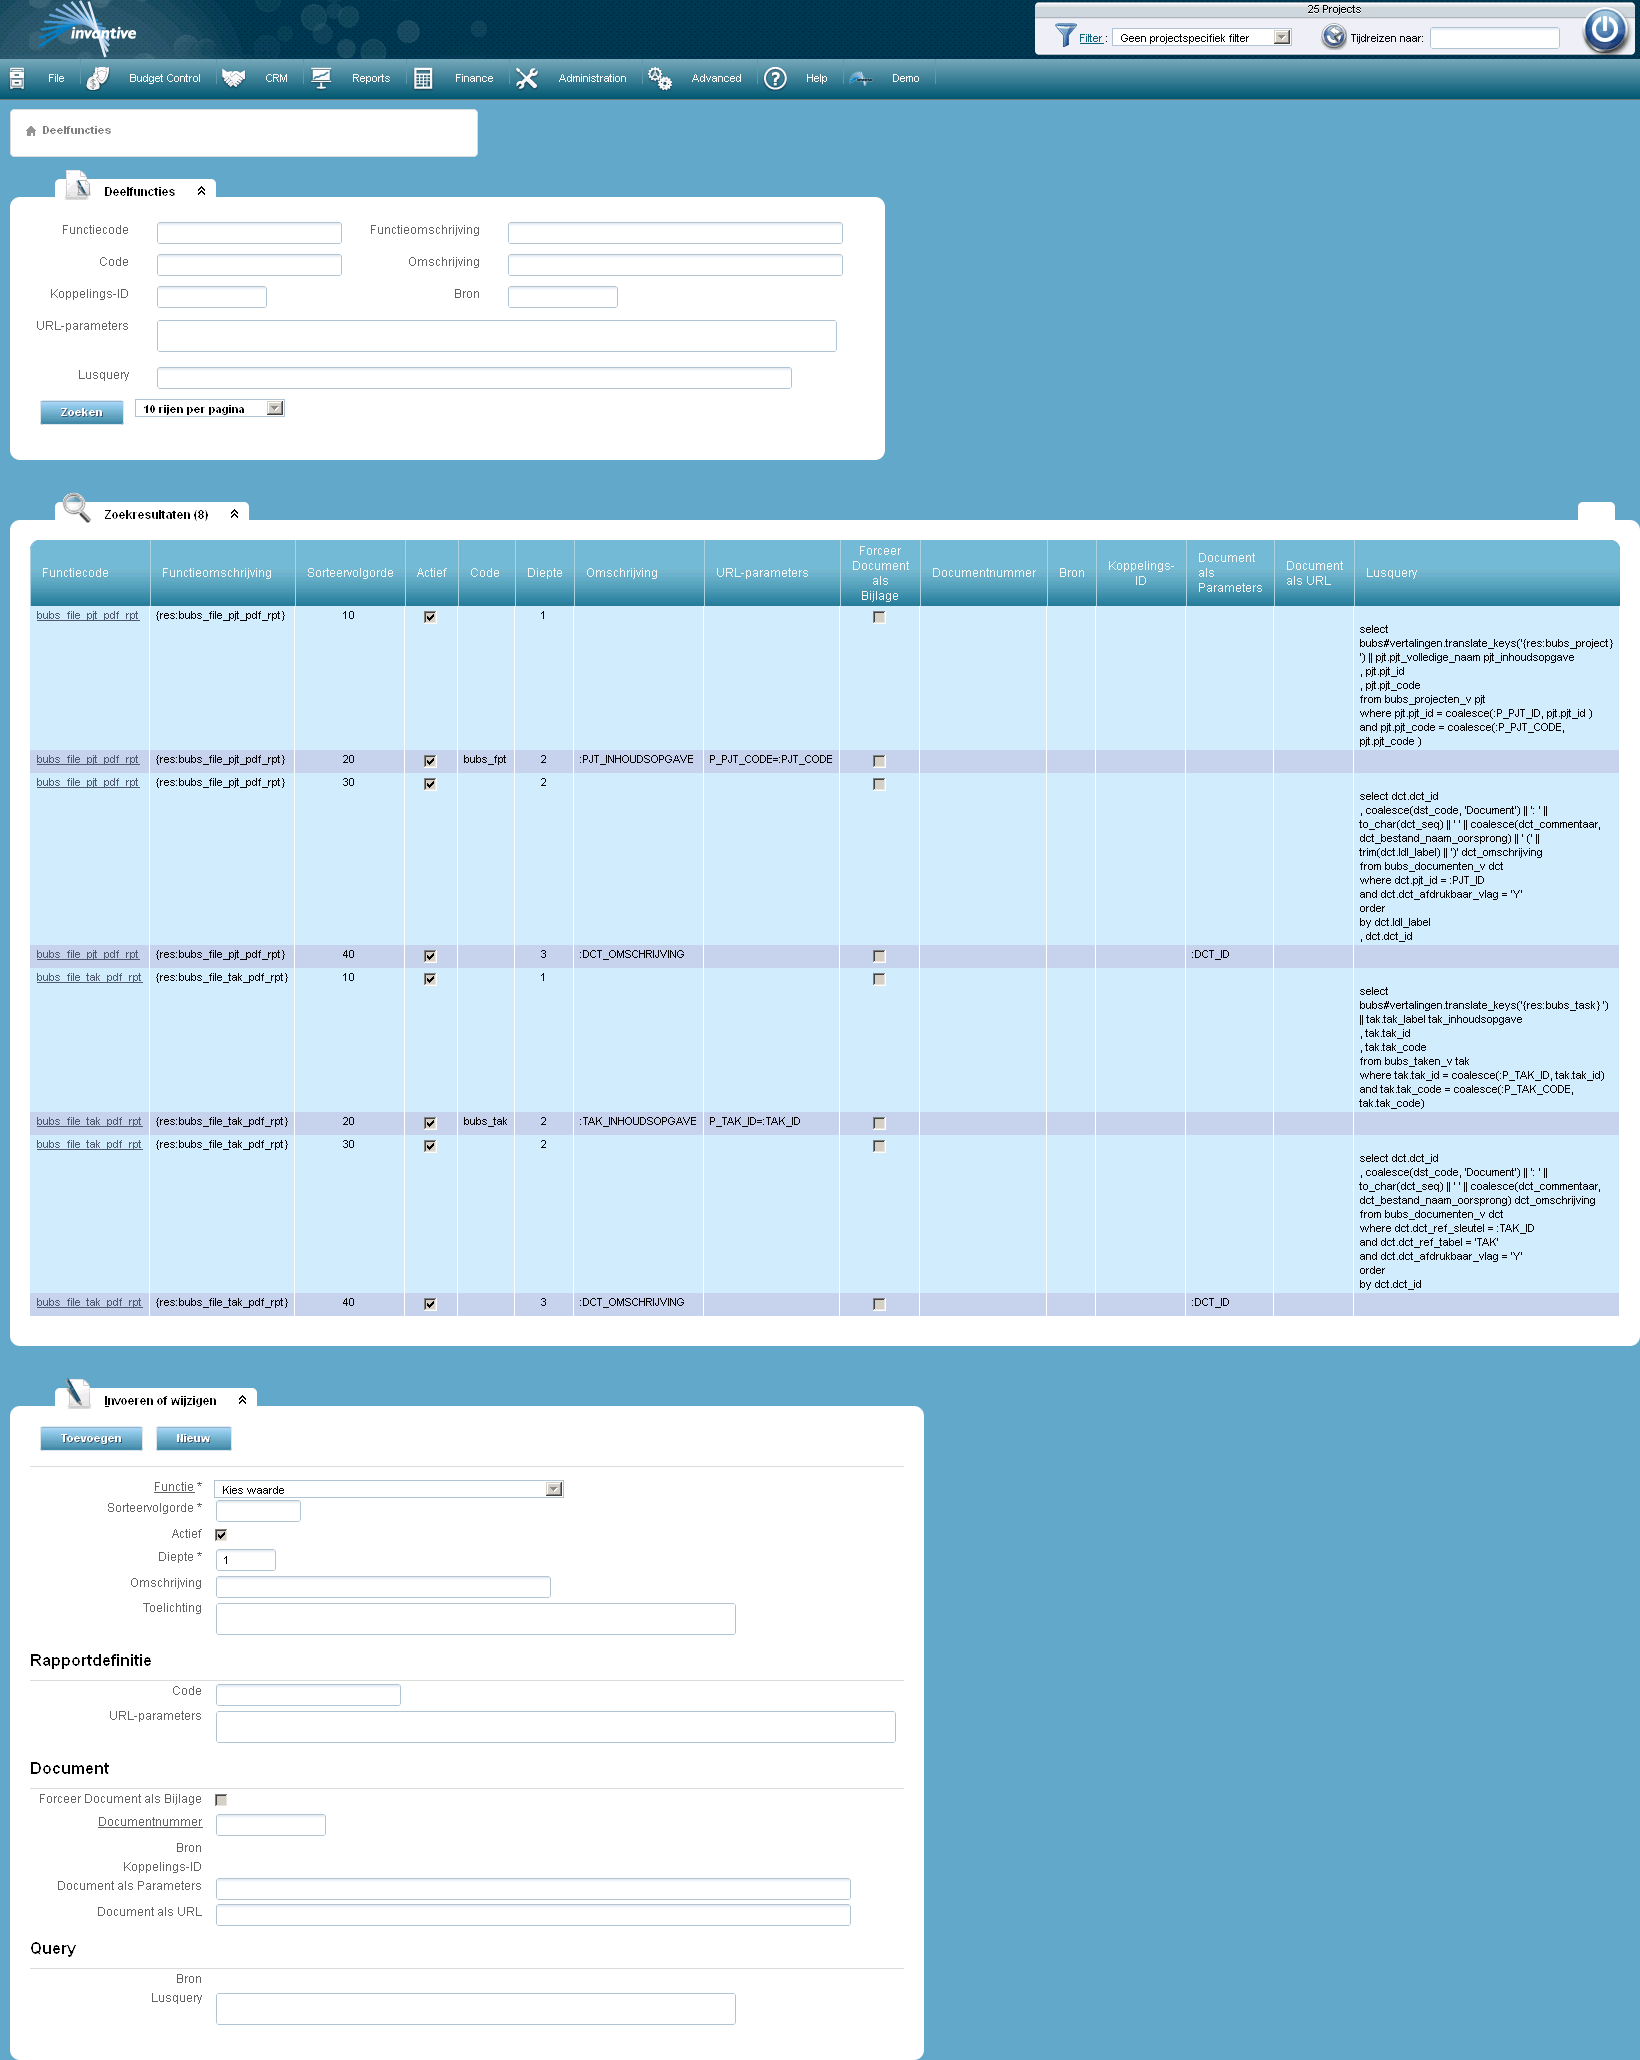Screen dimensions: 1640x2060
Task: Click the Advanced gears icon
Action: click(x=660, y=78)
